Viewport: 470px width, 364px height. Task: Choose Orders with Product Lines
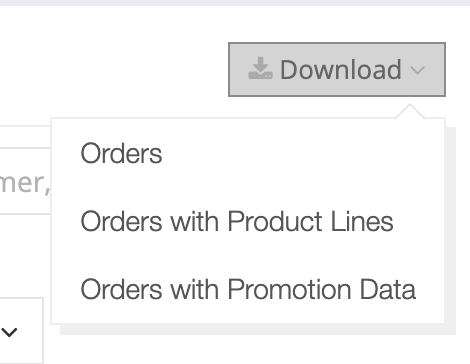237,221
